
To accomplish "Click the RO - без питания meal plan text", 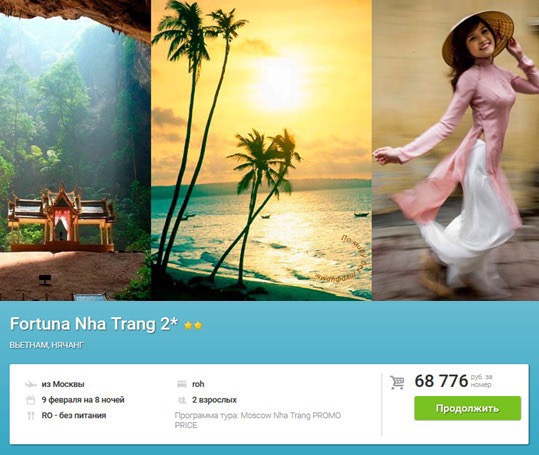I will click(x=74, y=415).
